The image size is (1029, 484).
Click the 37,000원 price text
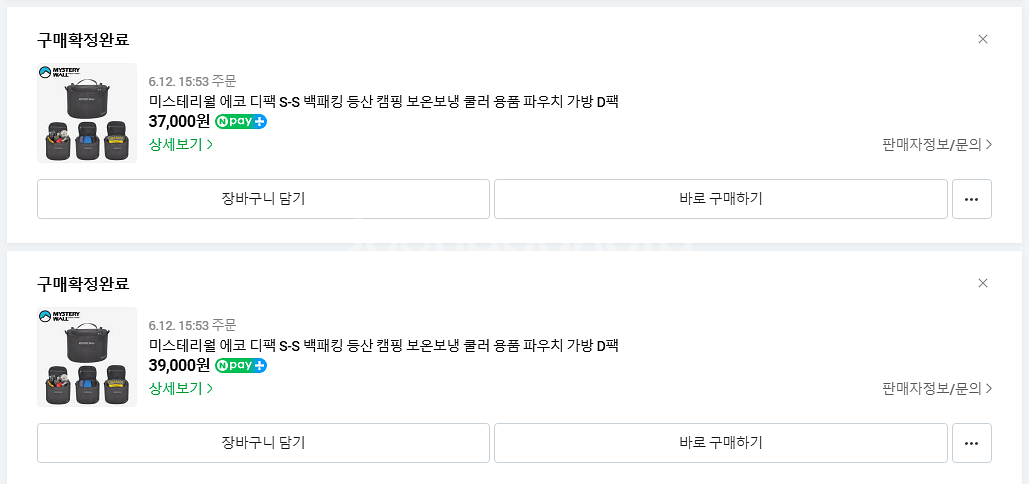click(x=179, y=122)
